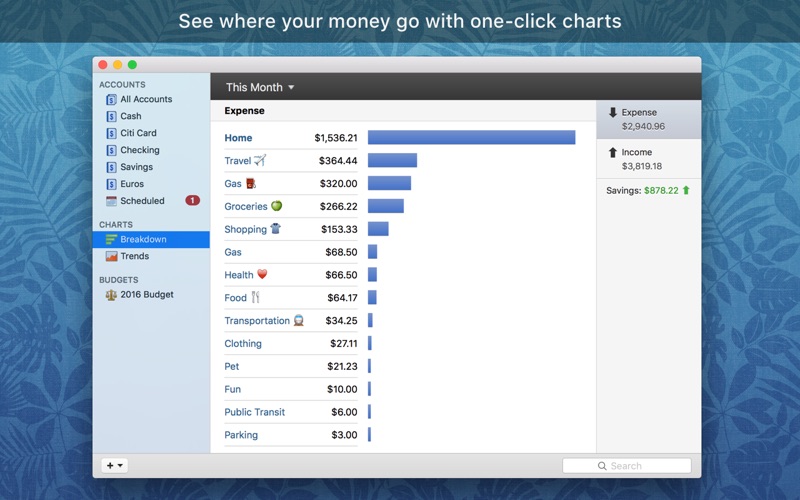The height and width of the screenshot is (500, 800).
Task: Click the green up arrow beside Savings amount
Action: pyautogui.click(x=686, y=190)
